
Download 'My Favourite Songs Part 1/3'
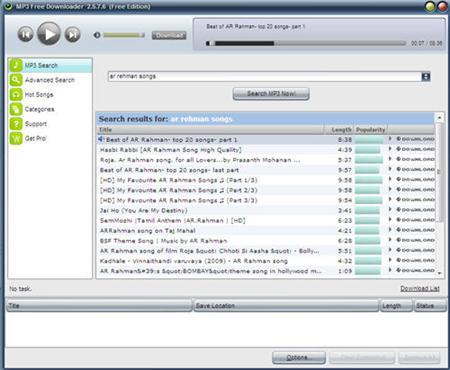click(415, 180)
